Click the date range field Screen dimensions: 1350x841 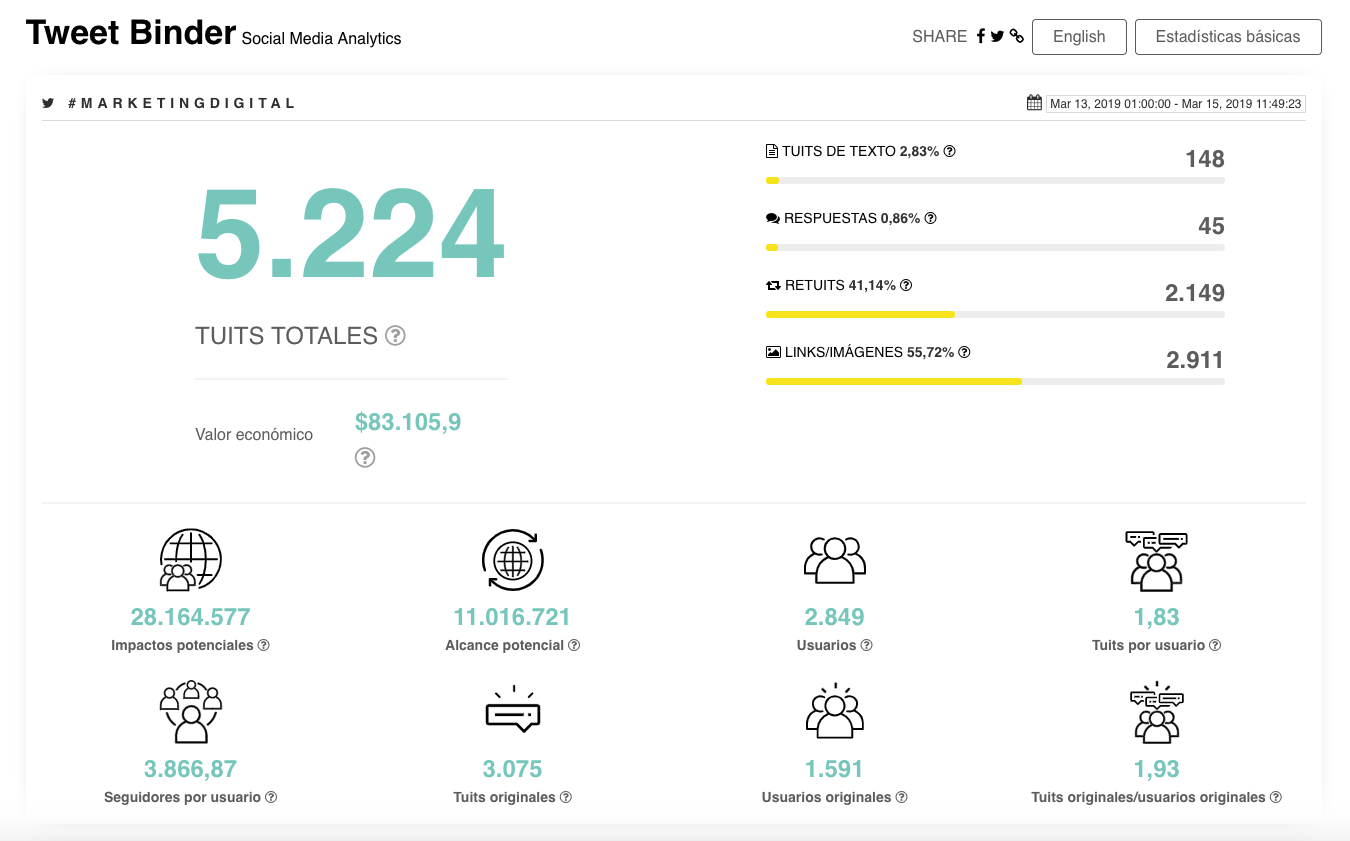pyautogui.click(x=1176, y=103)
